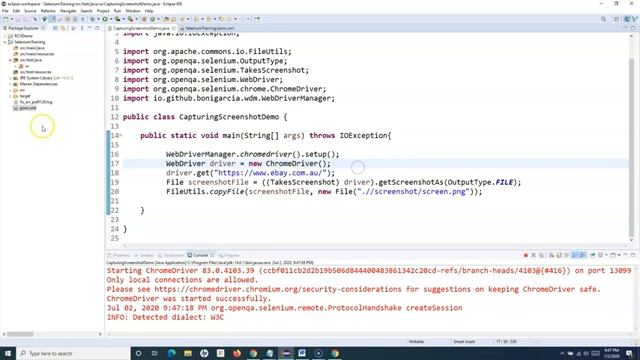Image resolution: width=640 pixels, height=360 pixels.
Task: Click the editor vertical scrollbar
Action: pos(631,147)
